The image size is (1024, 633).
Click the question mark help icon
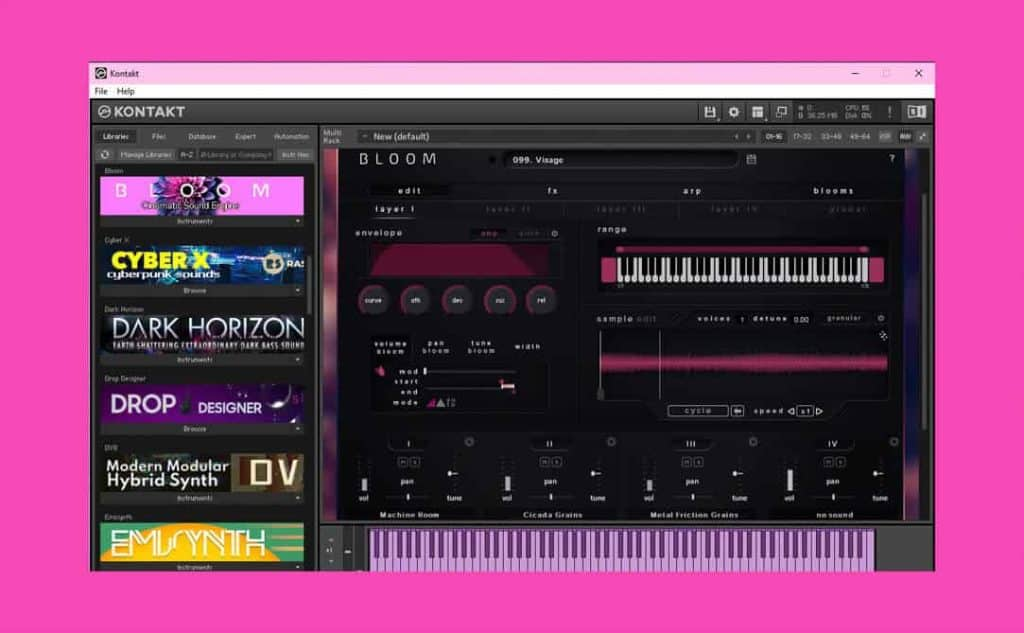pos(892,159)
